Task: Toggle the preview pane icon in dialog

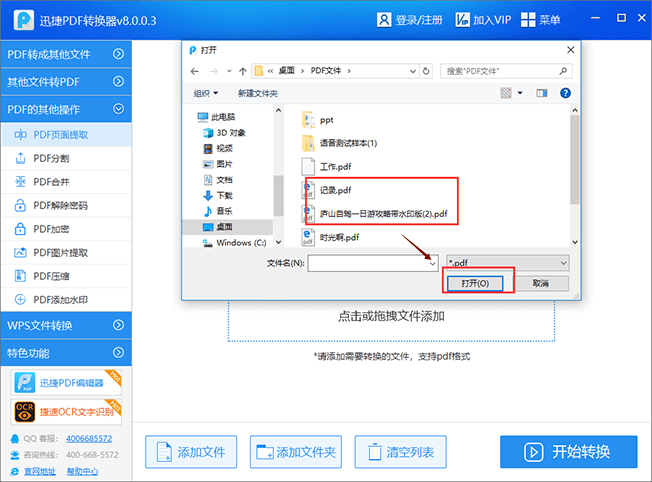Action: (543, 93)
